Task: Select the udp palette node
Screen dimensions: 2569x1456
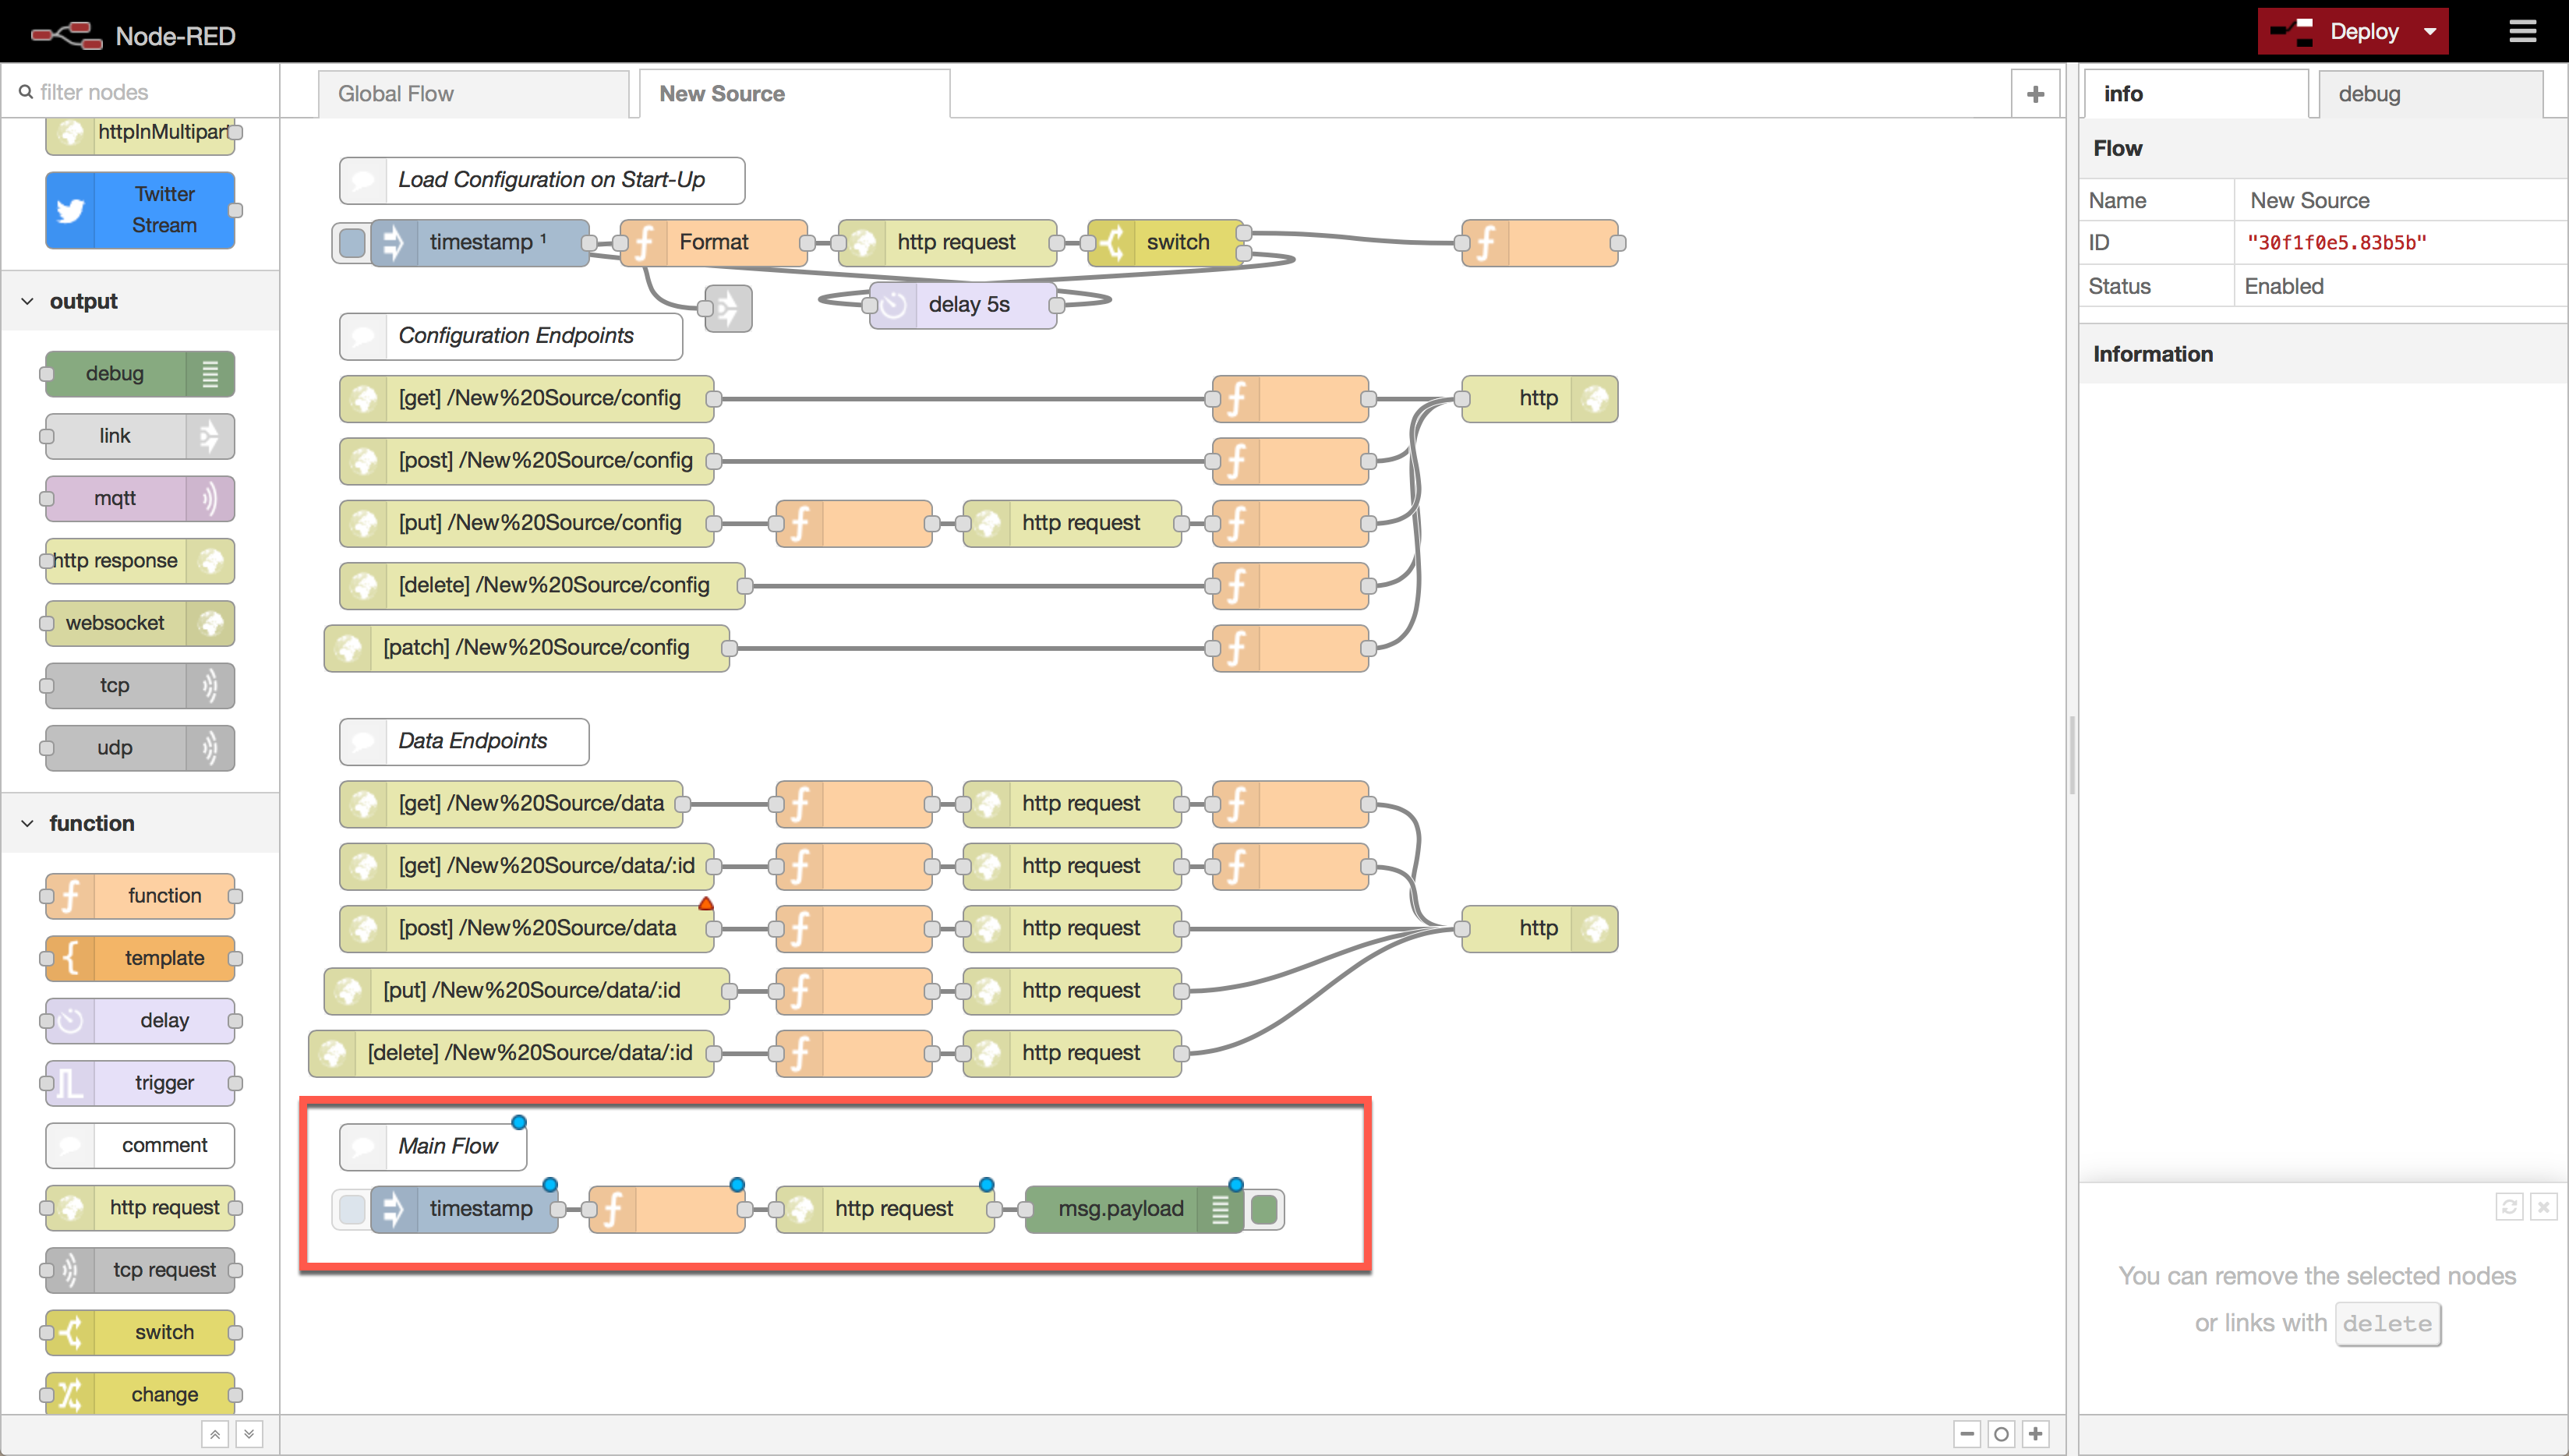Action: tap(140, 748)
